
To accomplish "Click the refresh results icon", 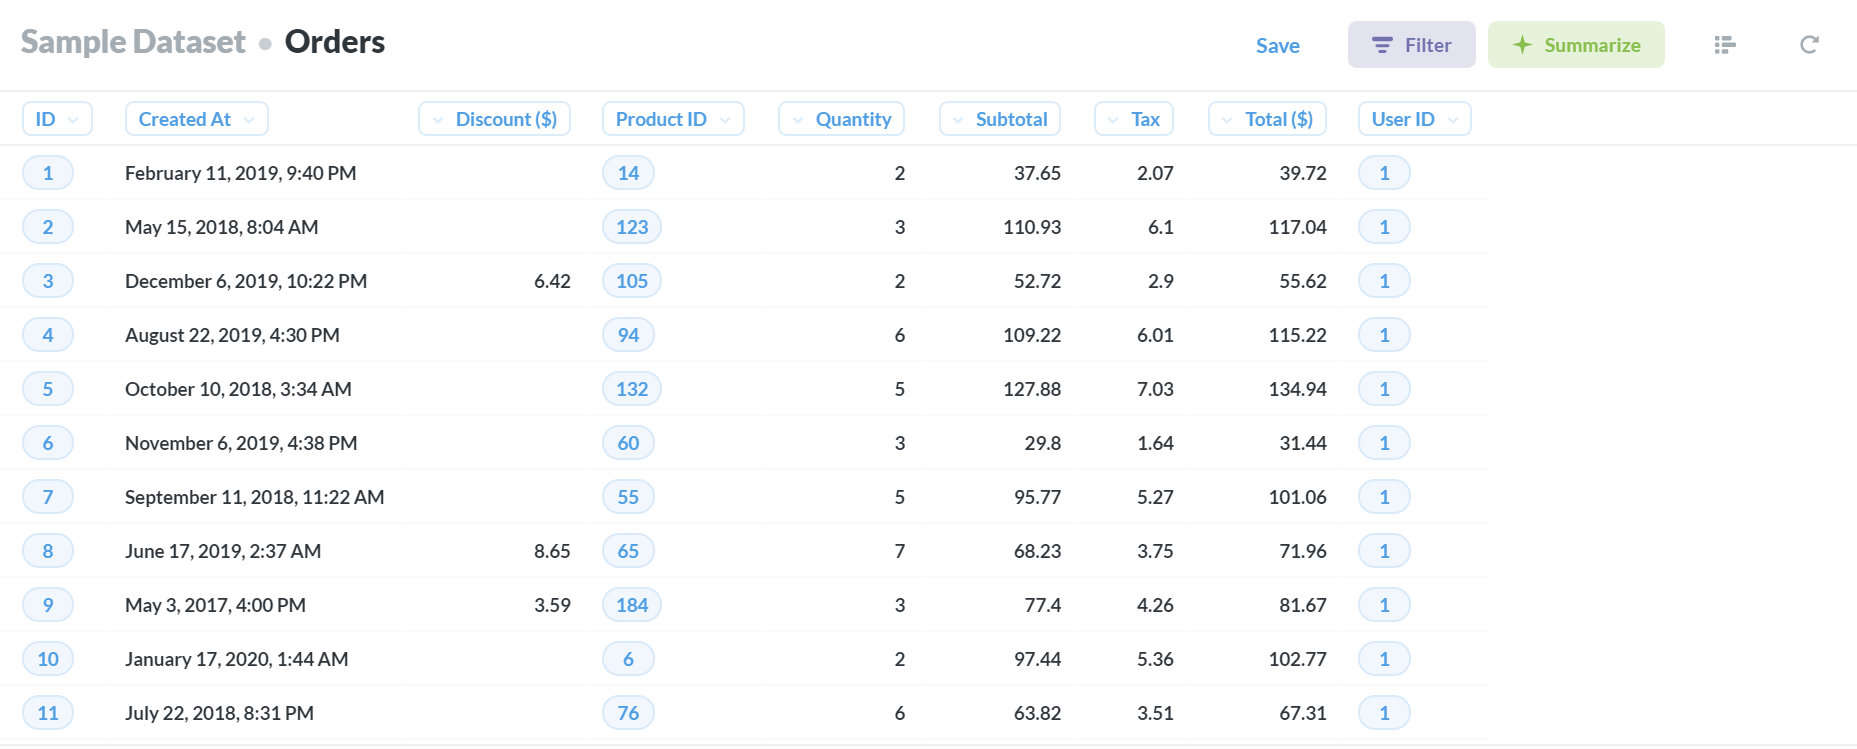I will click(1809, 45).
